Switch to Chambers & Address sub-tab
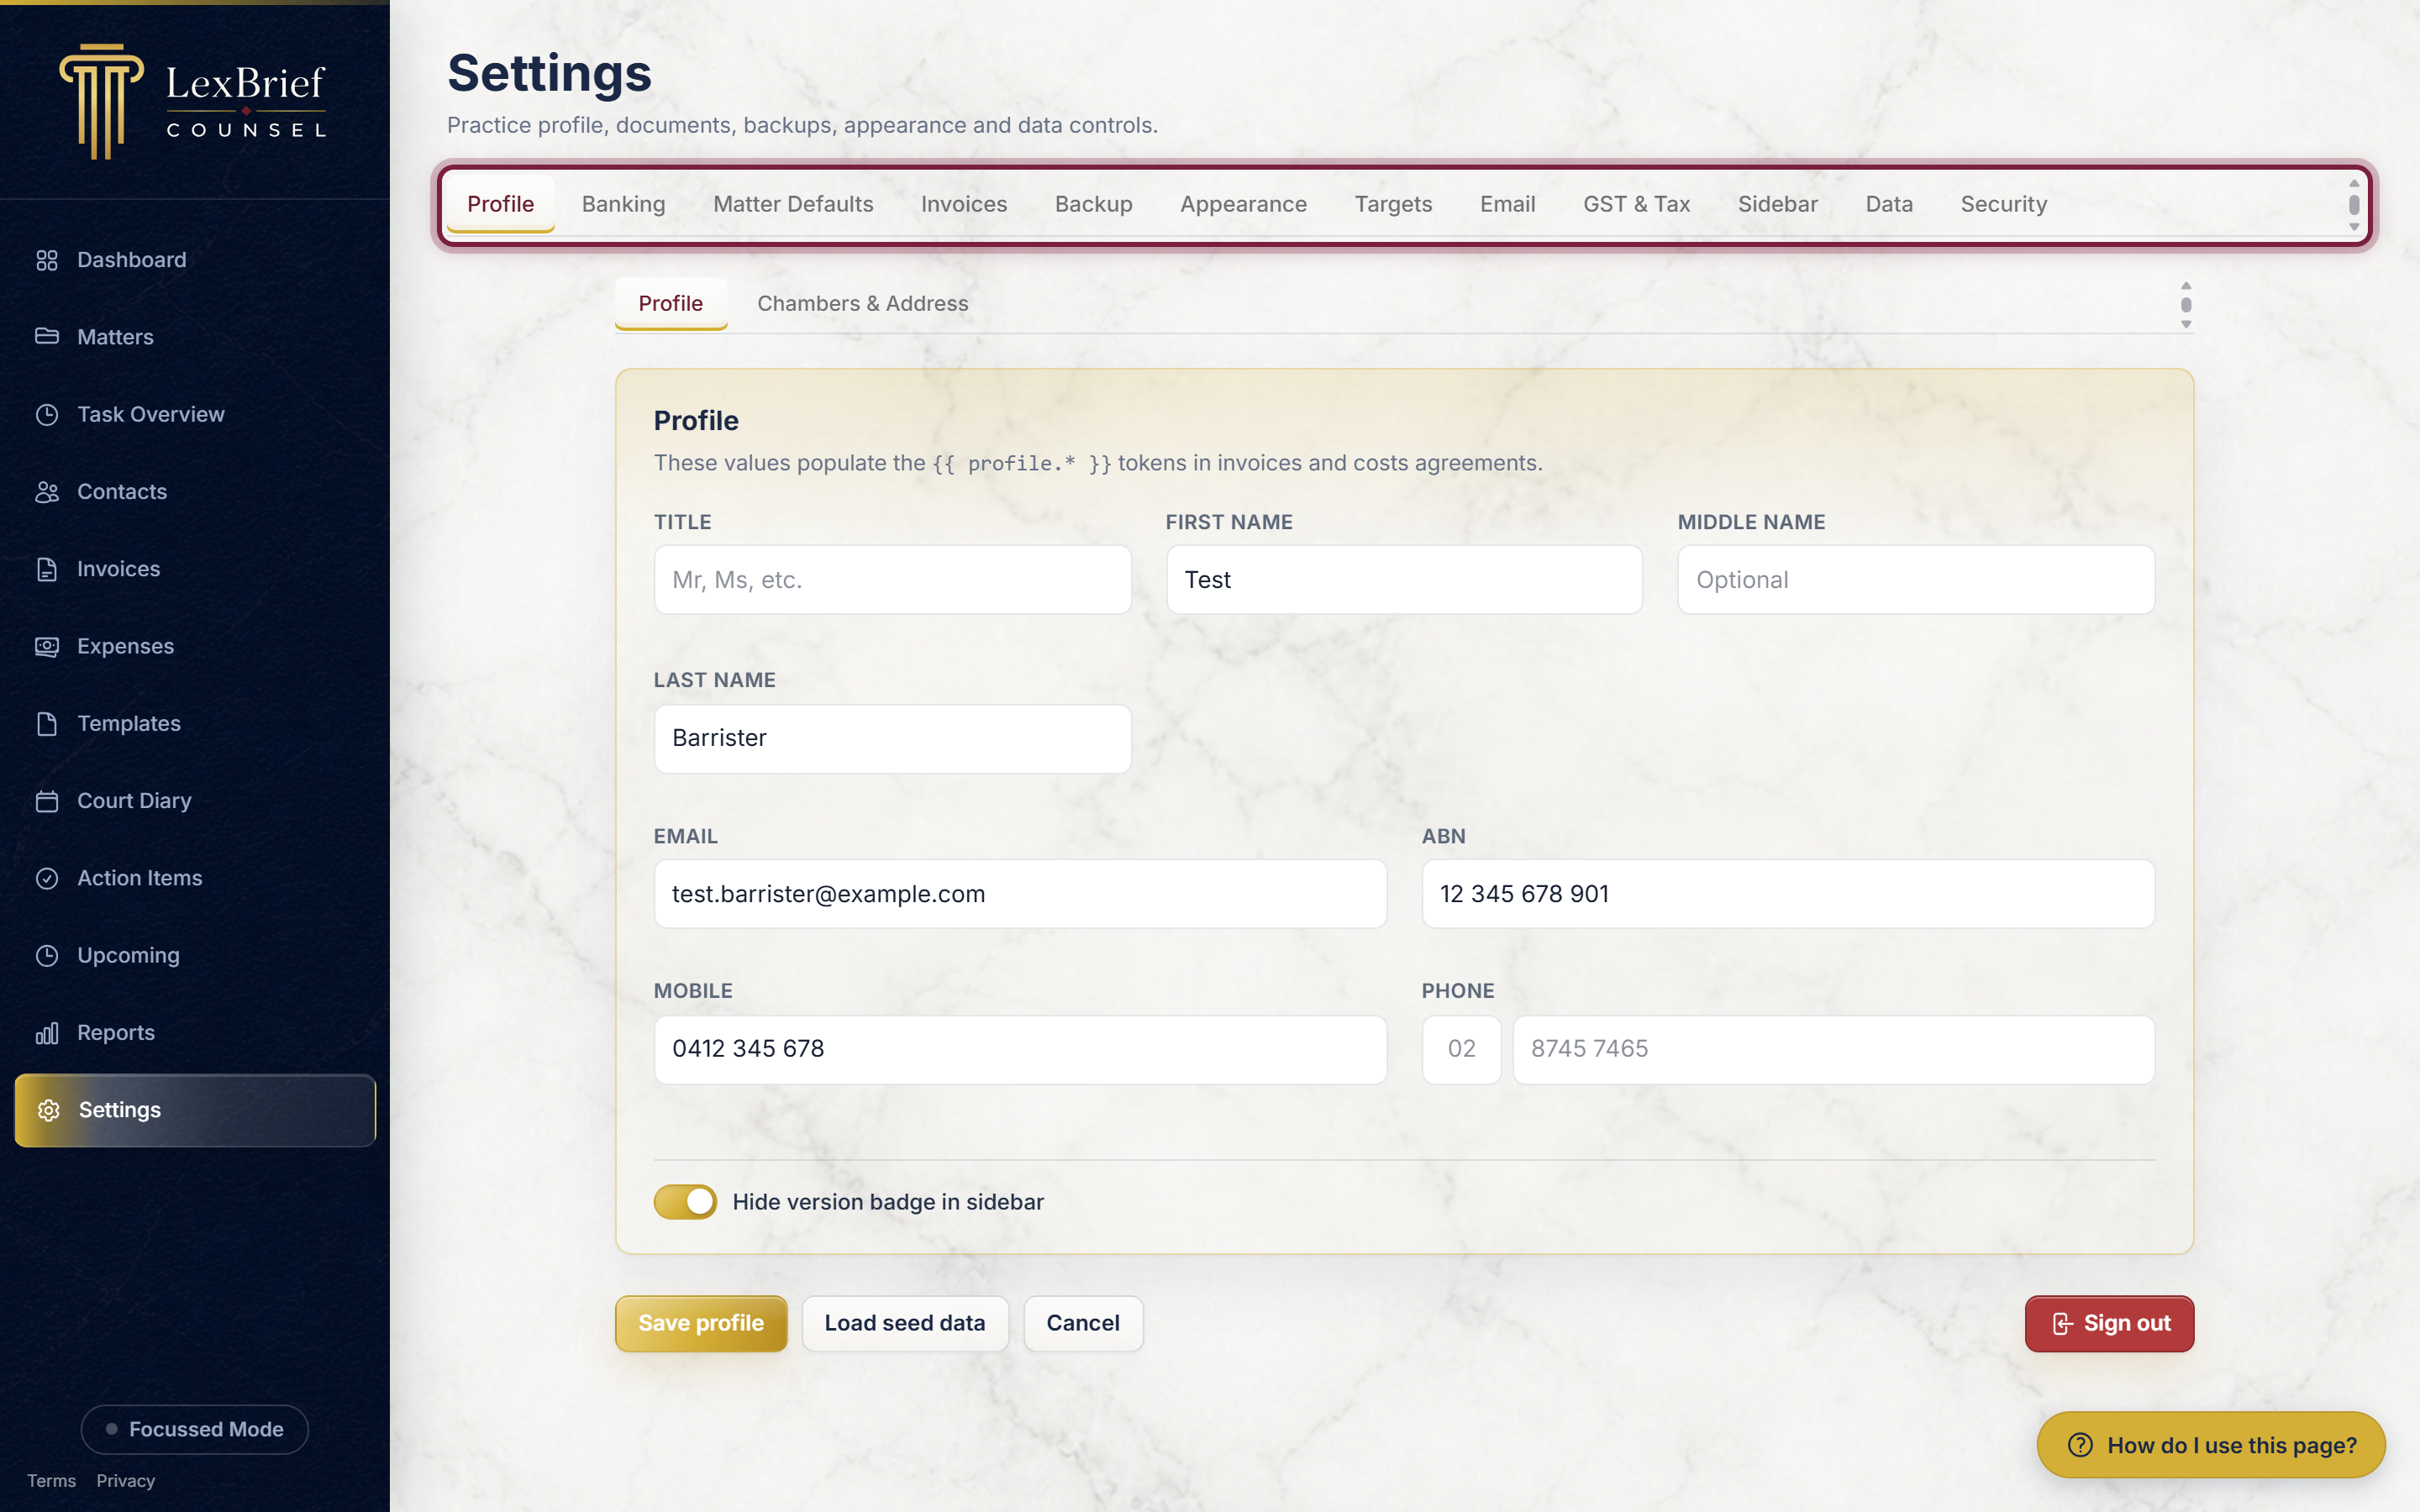The image size is (2420, 1512). [862, 303]
